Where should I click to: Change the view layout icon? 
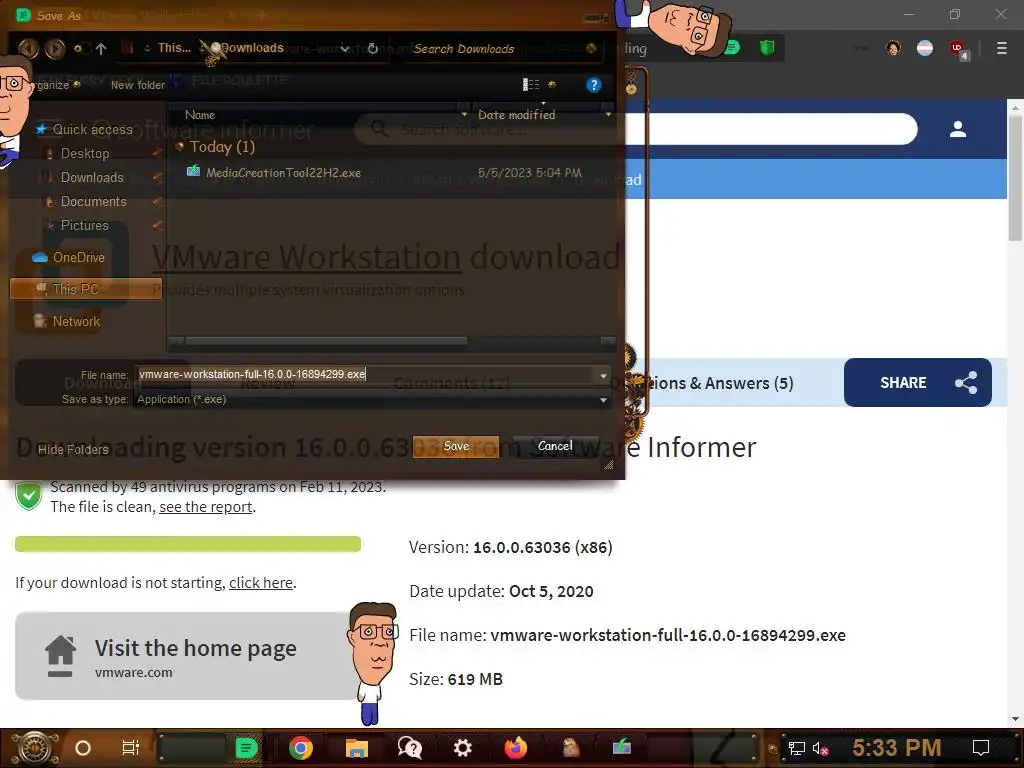pos(531,85)
